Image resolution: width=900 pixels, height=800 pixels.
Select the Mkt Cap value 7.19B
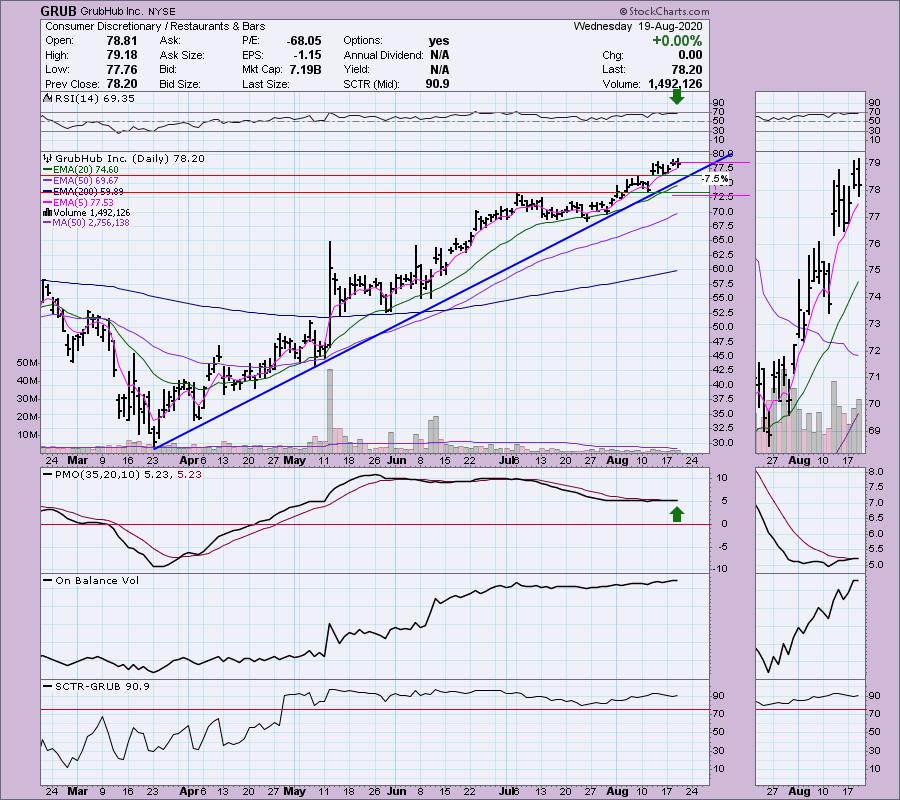[x=304, y=69]
